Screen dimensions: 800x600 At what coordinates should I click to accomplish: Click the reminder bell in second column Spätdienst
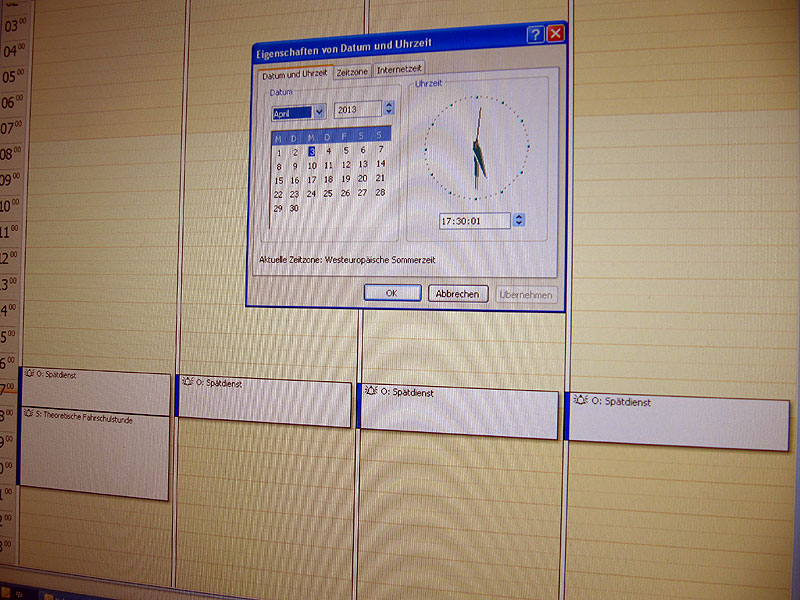pos(186,382)
